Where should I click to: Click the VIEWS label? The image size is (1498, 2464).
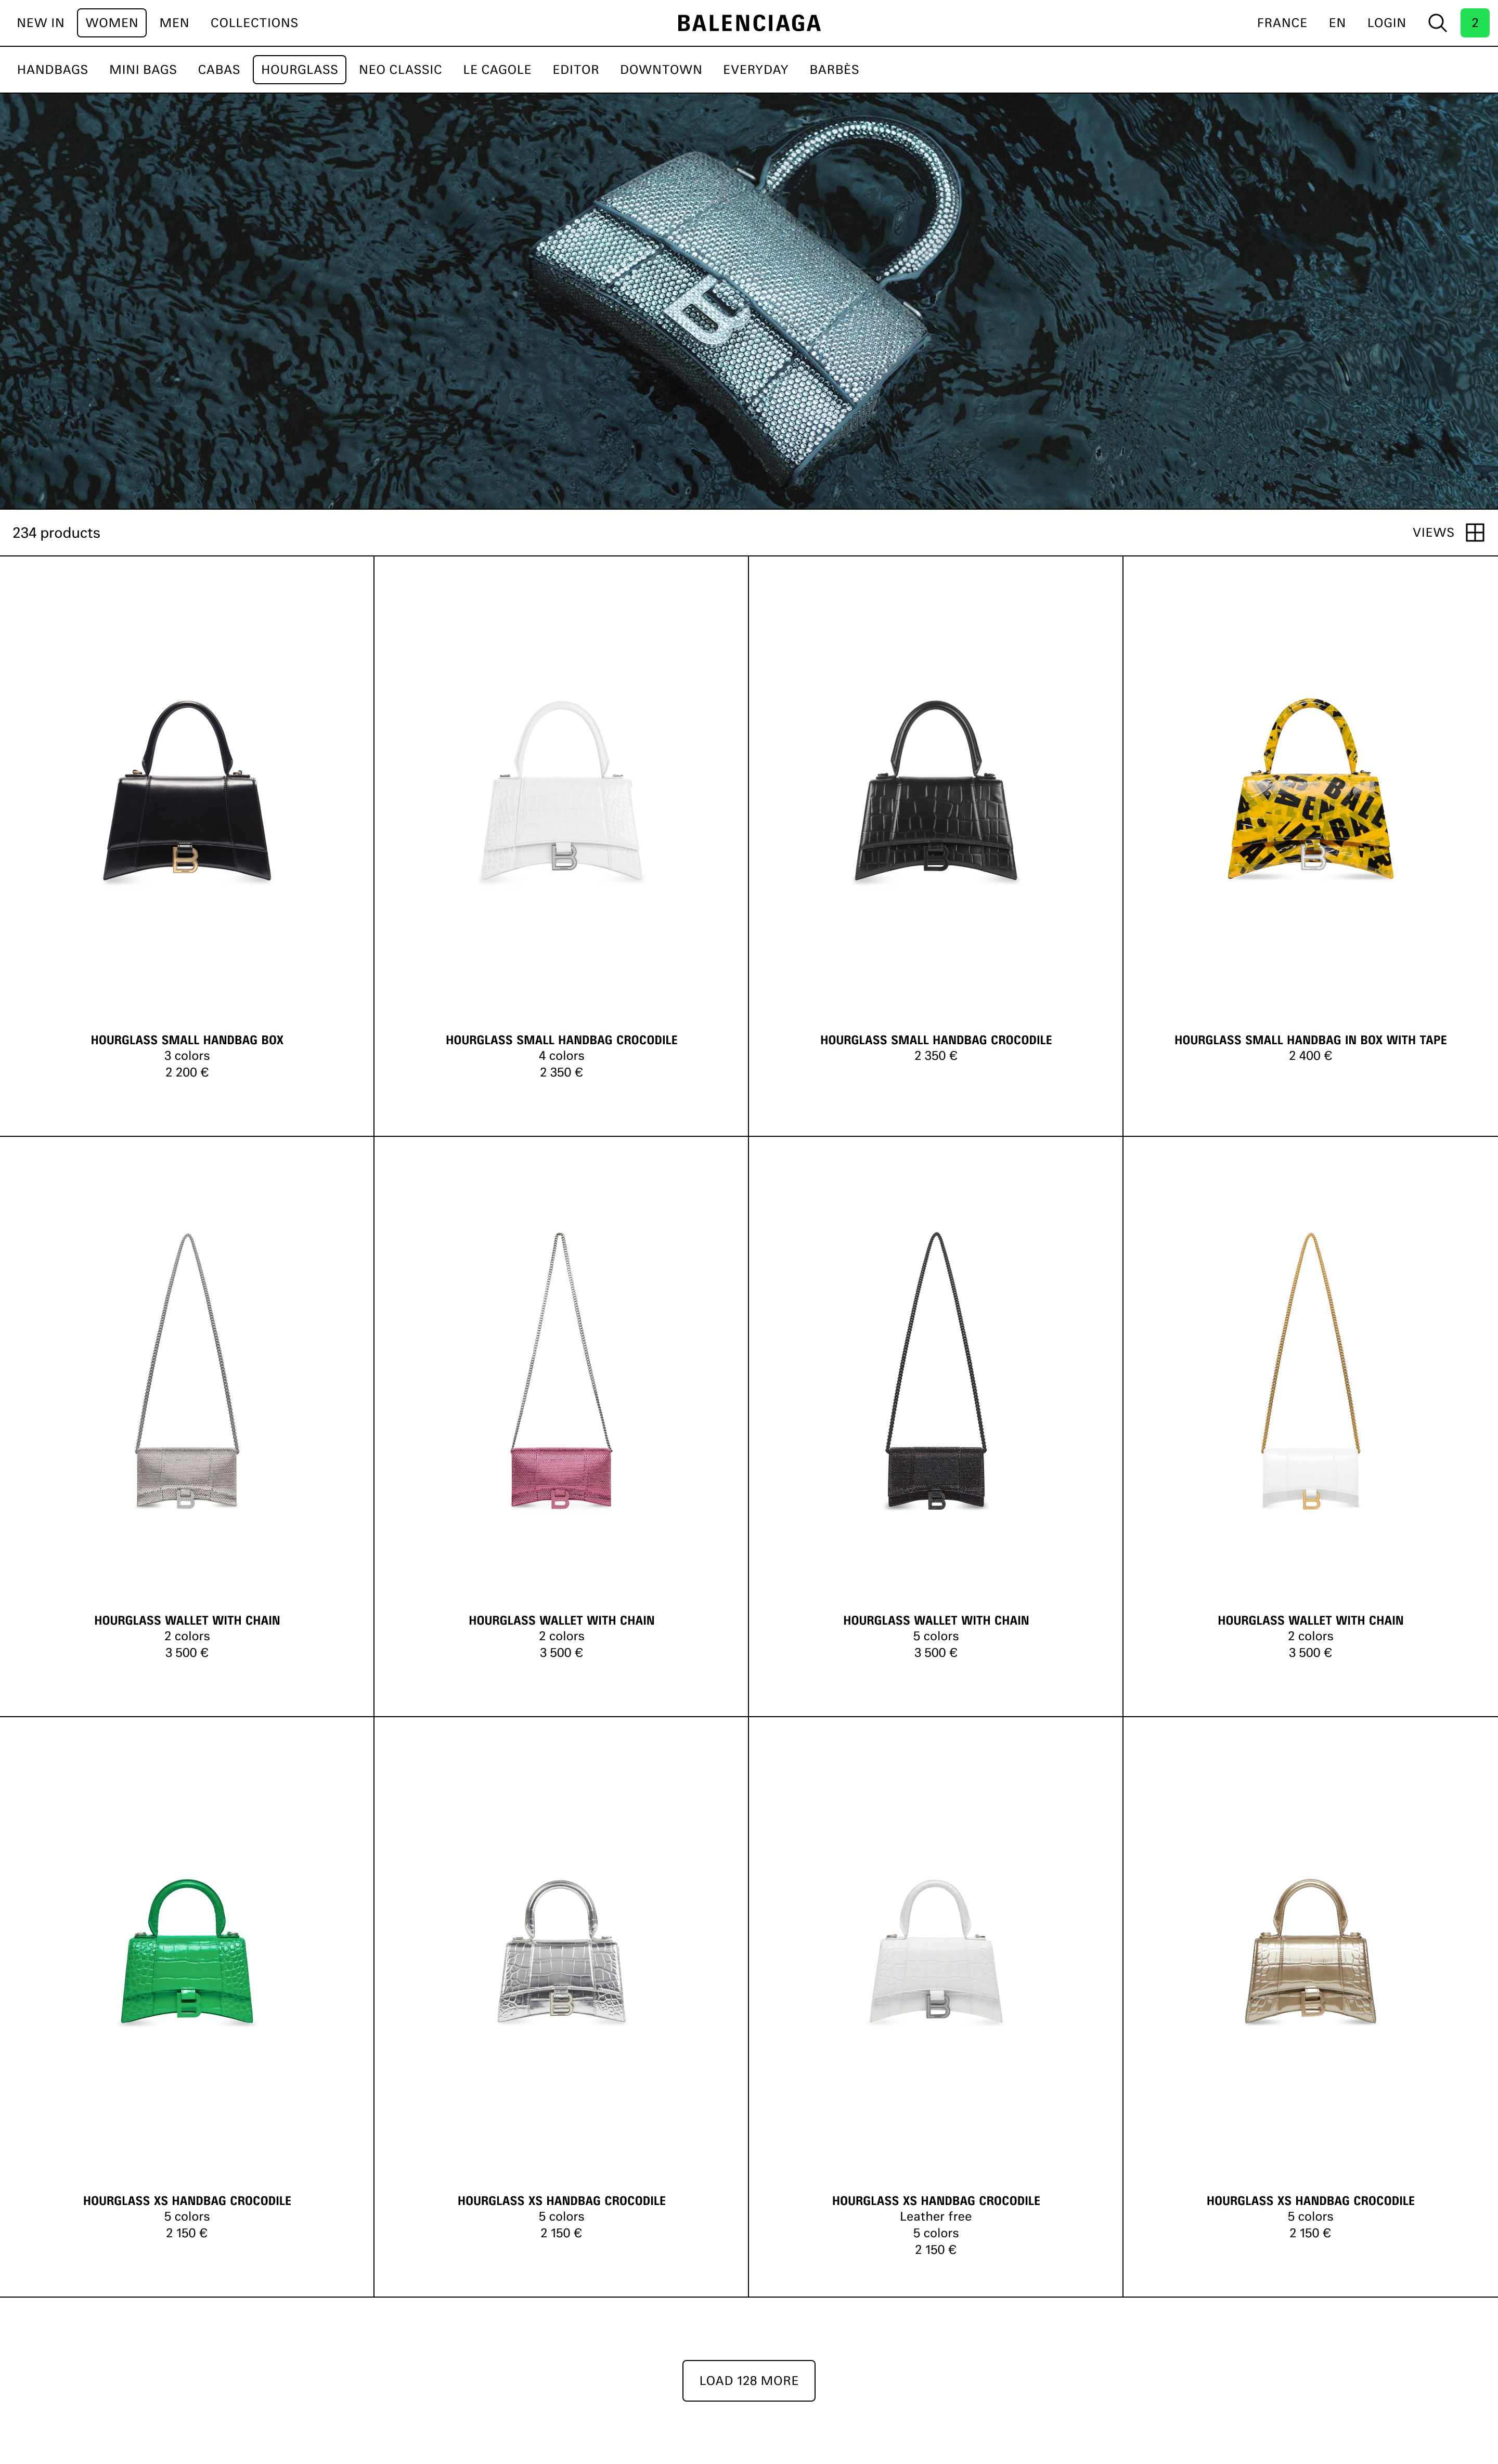[1433, 532]
